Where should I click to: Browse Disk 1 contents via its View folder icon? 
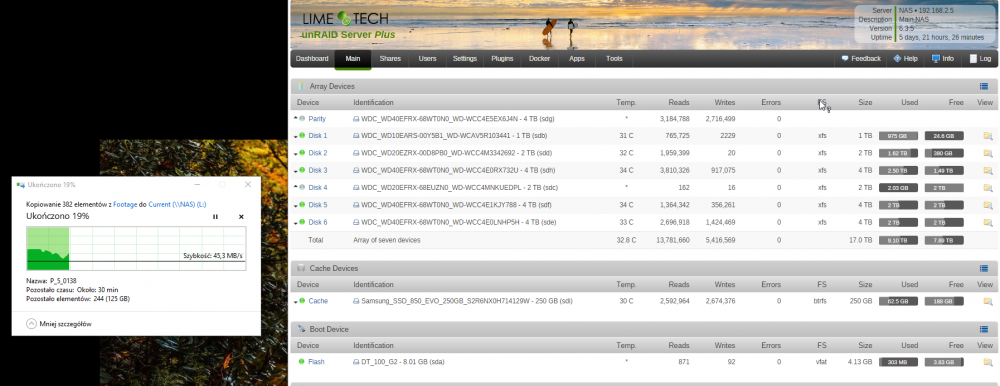click(x=988, y=136)
